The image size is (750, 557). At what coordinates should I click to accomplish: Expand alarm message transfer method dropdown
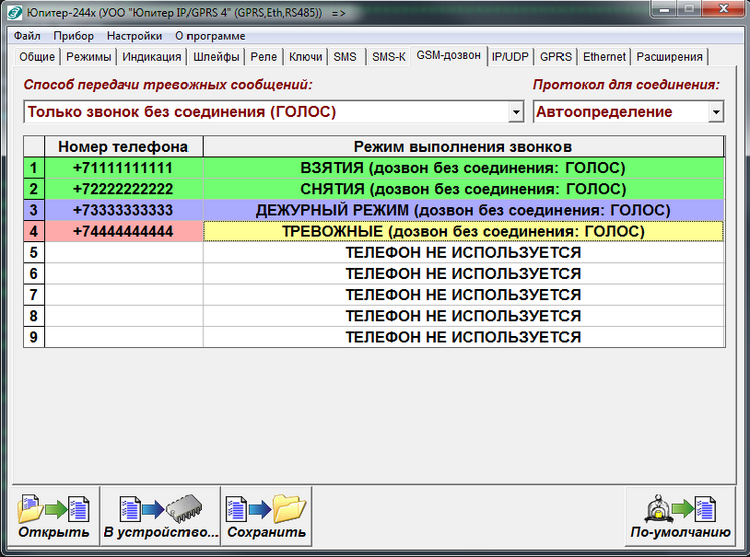(x=516, y=112)
